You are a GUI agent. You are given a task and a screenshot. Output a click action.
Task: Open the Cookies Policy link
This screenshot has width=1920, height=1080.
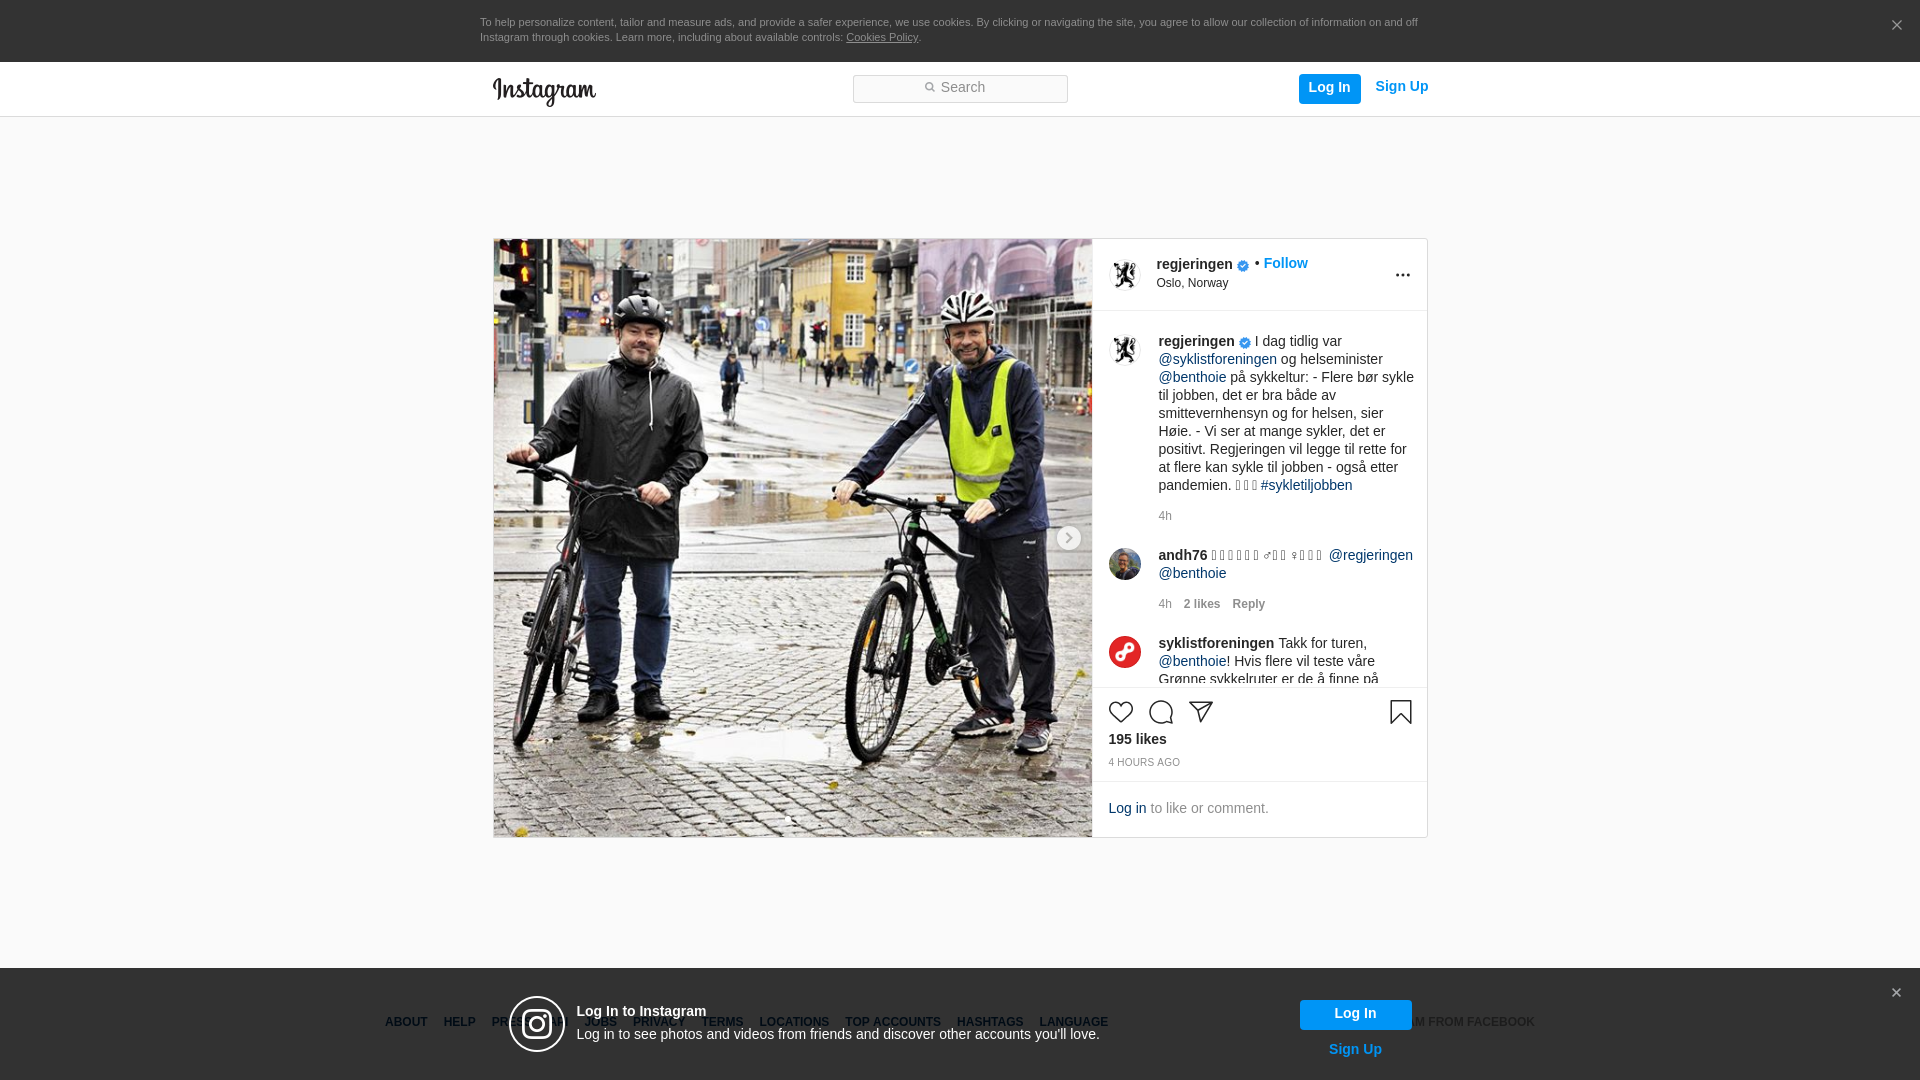pos(882,37)
